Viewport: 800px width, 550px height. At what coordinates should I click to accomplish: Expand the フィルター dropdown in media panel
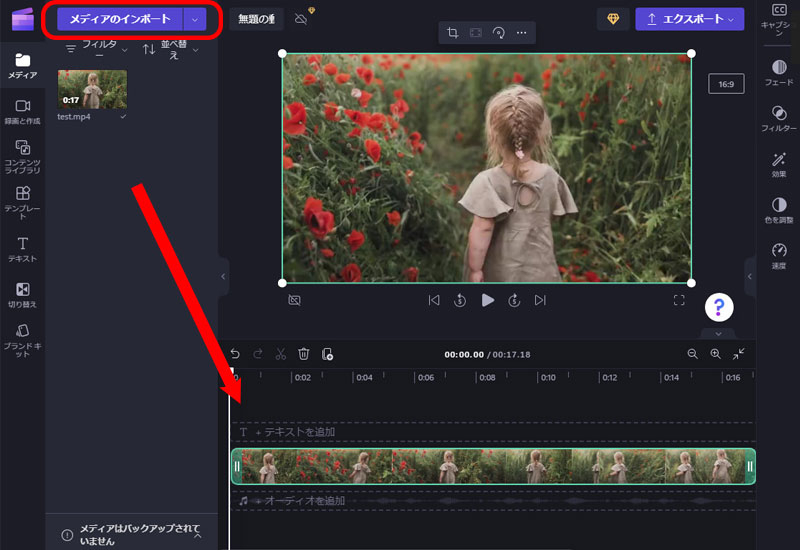pos(97,49)
